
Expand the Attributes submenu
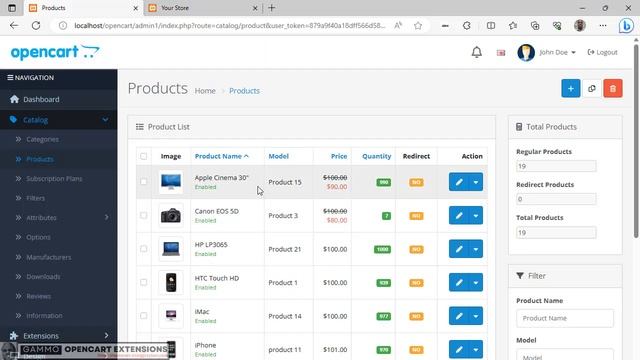(x=58, y=218)
